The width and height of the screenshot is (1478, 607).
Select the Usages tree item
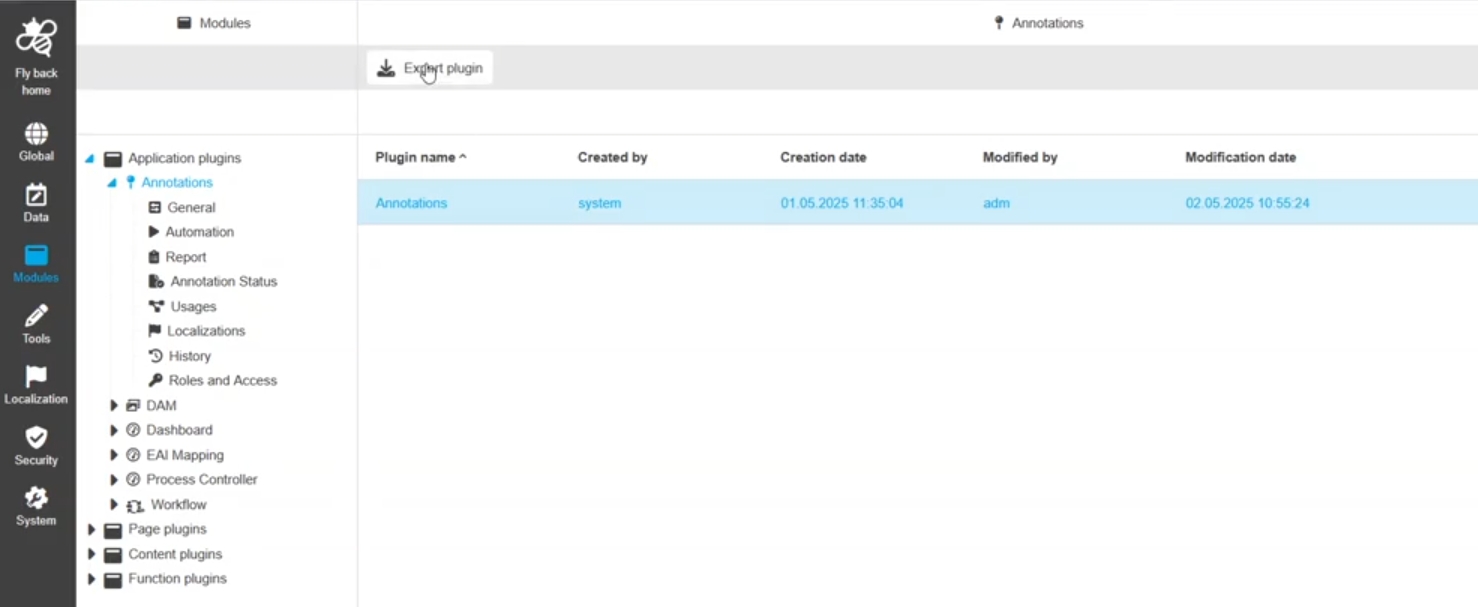click(193, 306)
